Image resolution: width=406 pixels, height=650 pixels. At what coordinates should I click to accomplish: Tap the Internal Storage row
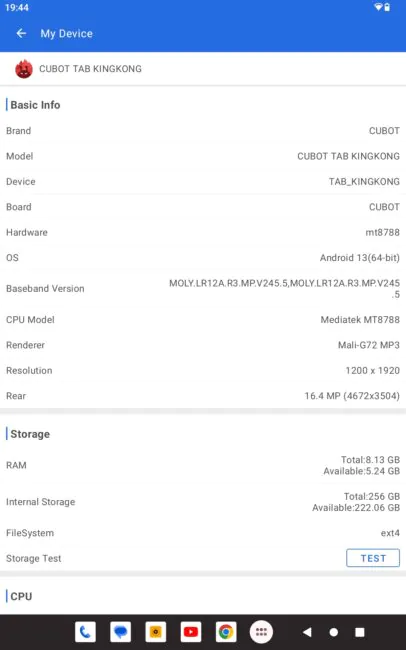[x=203, y=502]
